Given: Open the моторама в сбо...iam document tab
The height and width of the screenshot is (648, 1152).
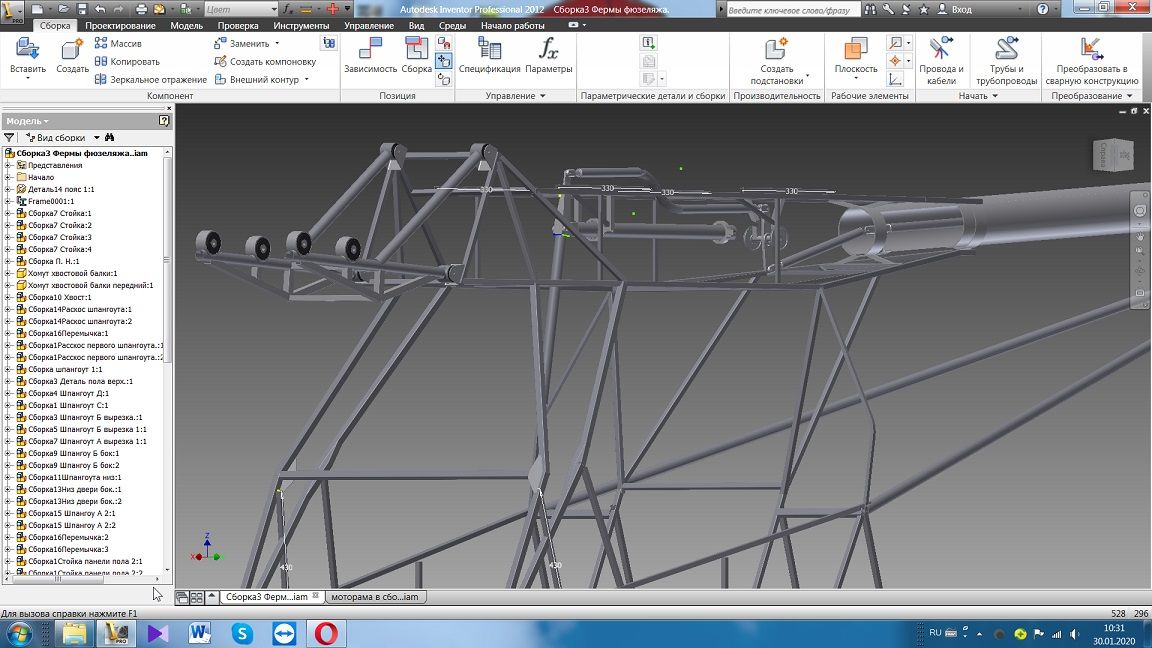Looking at the screenshot, I should pyautogui.click(x=374, y=597).
